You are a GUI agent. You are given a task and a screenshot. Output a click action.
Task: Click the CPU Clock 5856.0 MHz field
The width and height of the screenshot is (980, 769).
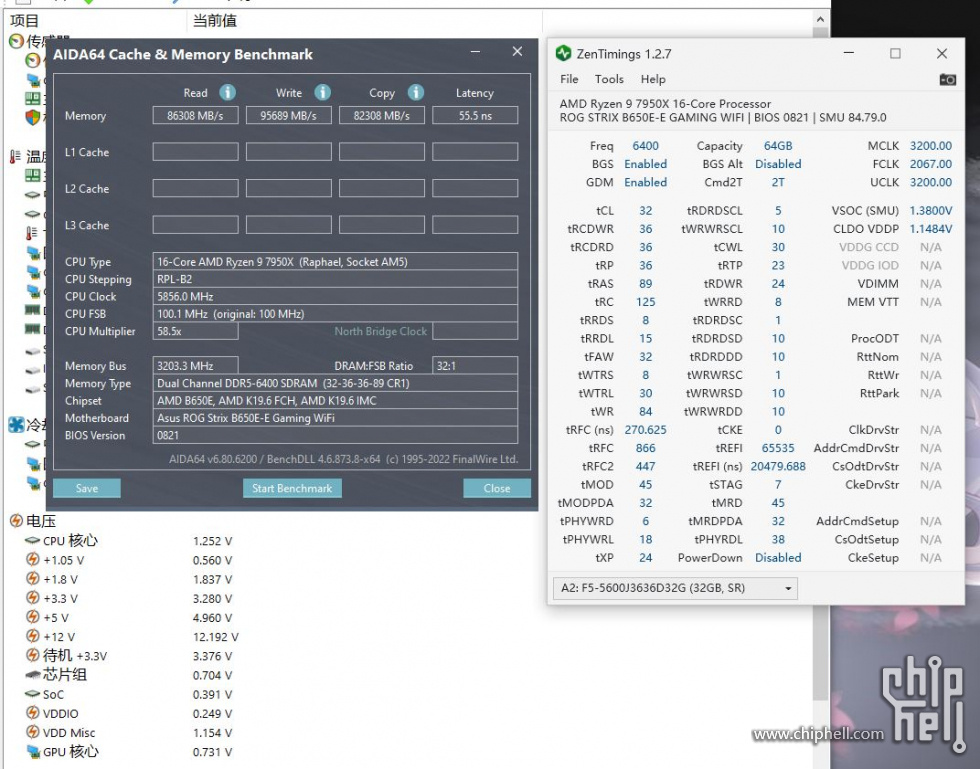(x=335, y=296)
